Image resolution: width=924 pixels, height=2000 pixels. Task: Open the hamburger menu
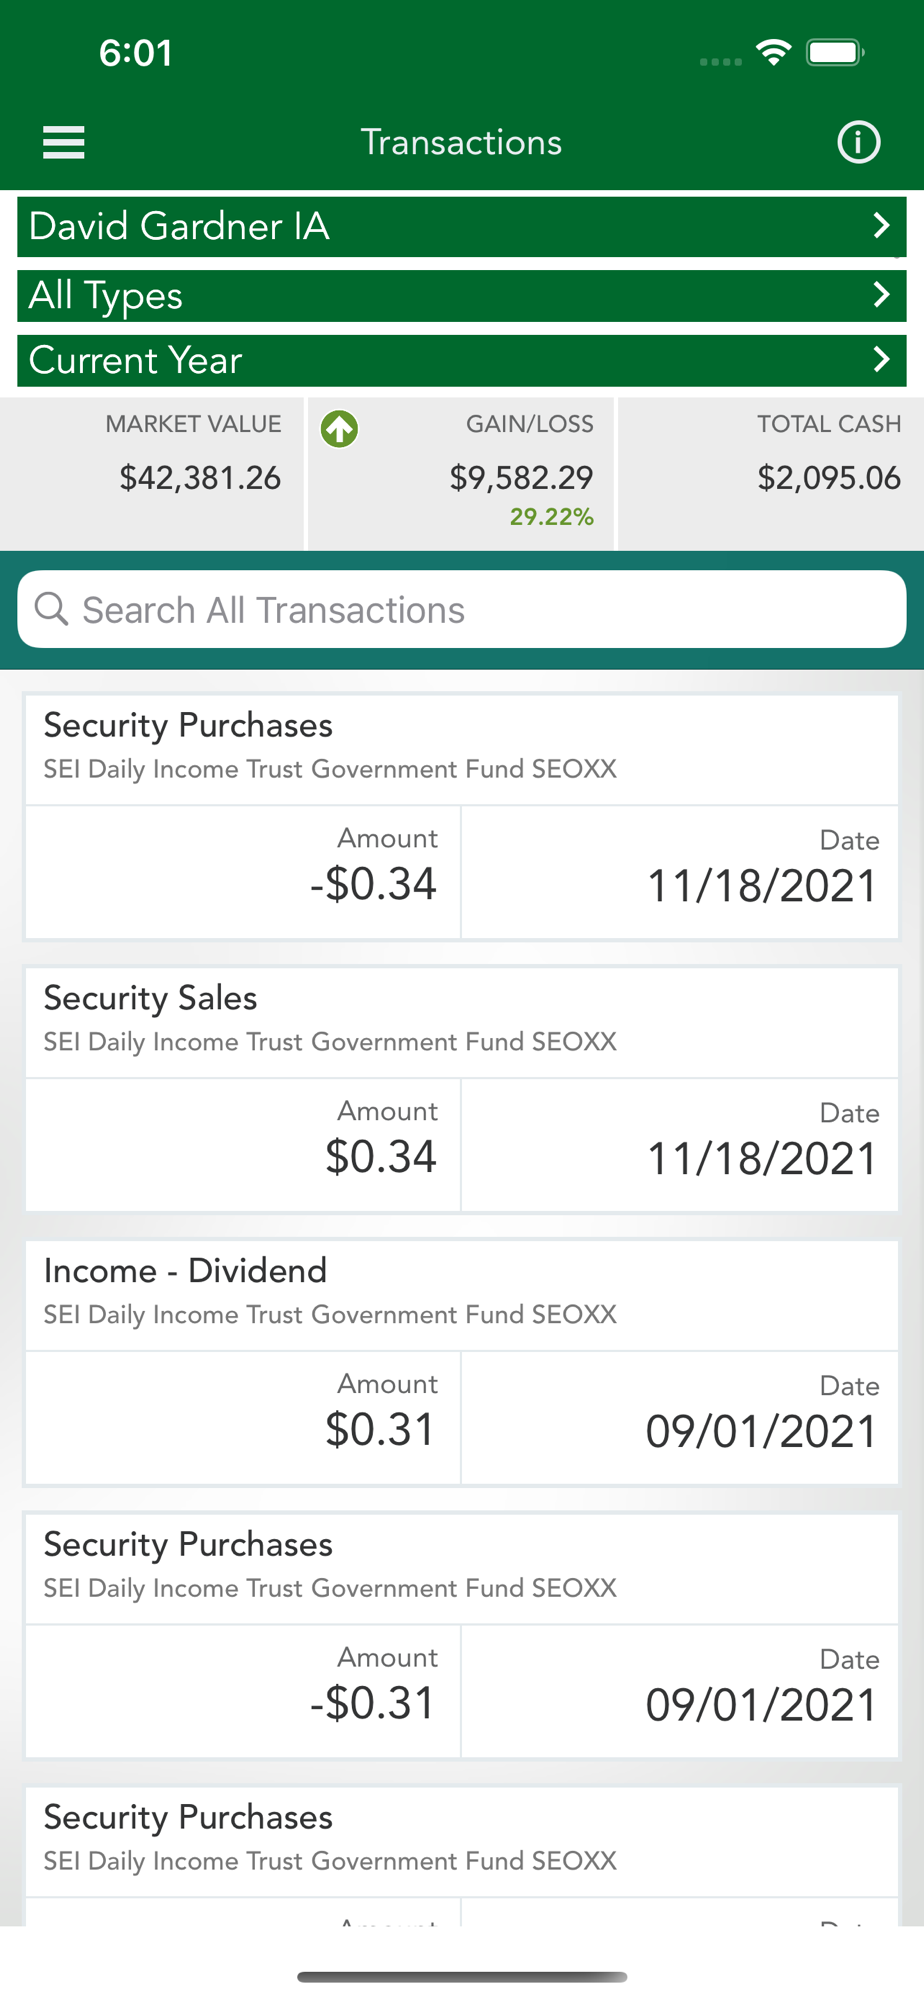point(63,142)
